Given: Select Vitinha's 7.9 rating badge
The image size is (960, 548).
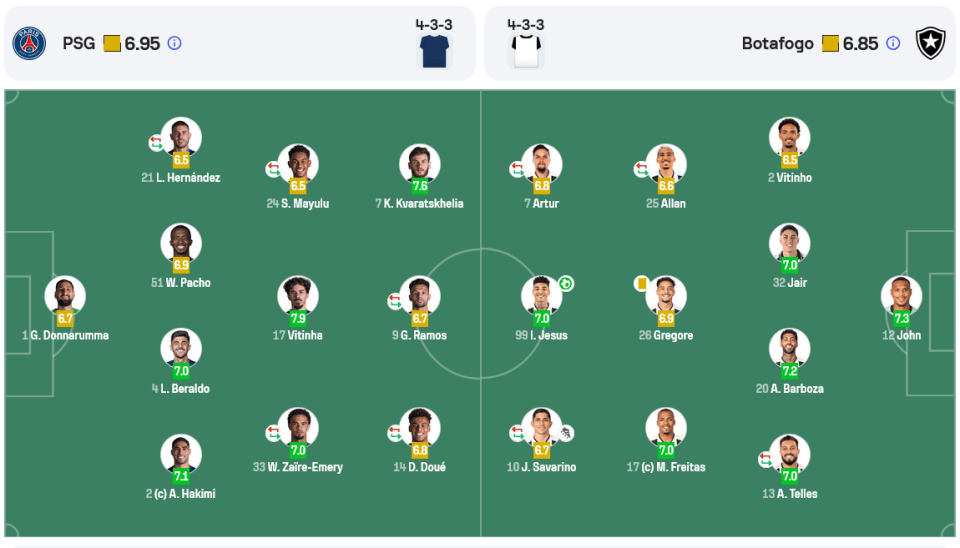Looking at the screenshot, I should tap(298, 319).
